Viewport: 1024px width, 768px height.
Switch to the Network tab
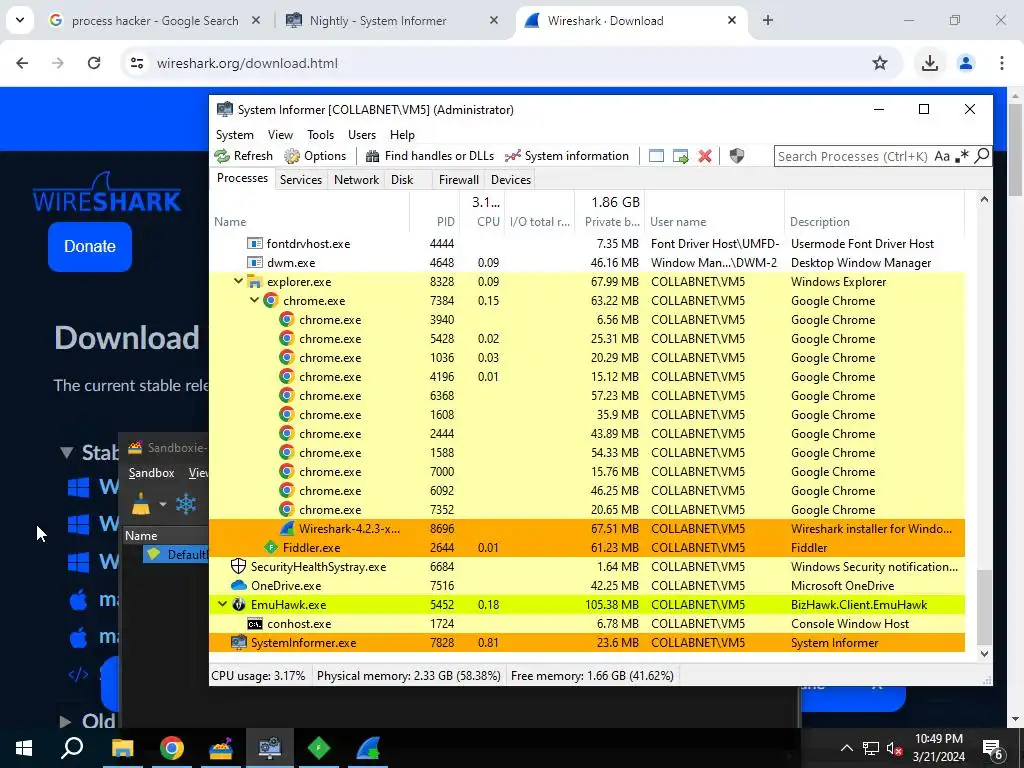(x=356, y=180)
